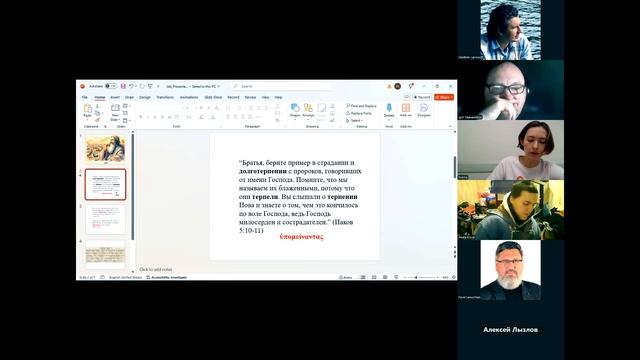Click the language indicator in status bar

125,277
